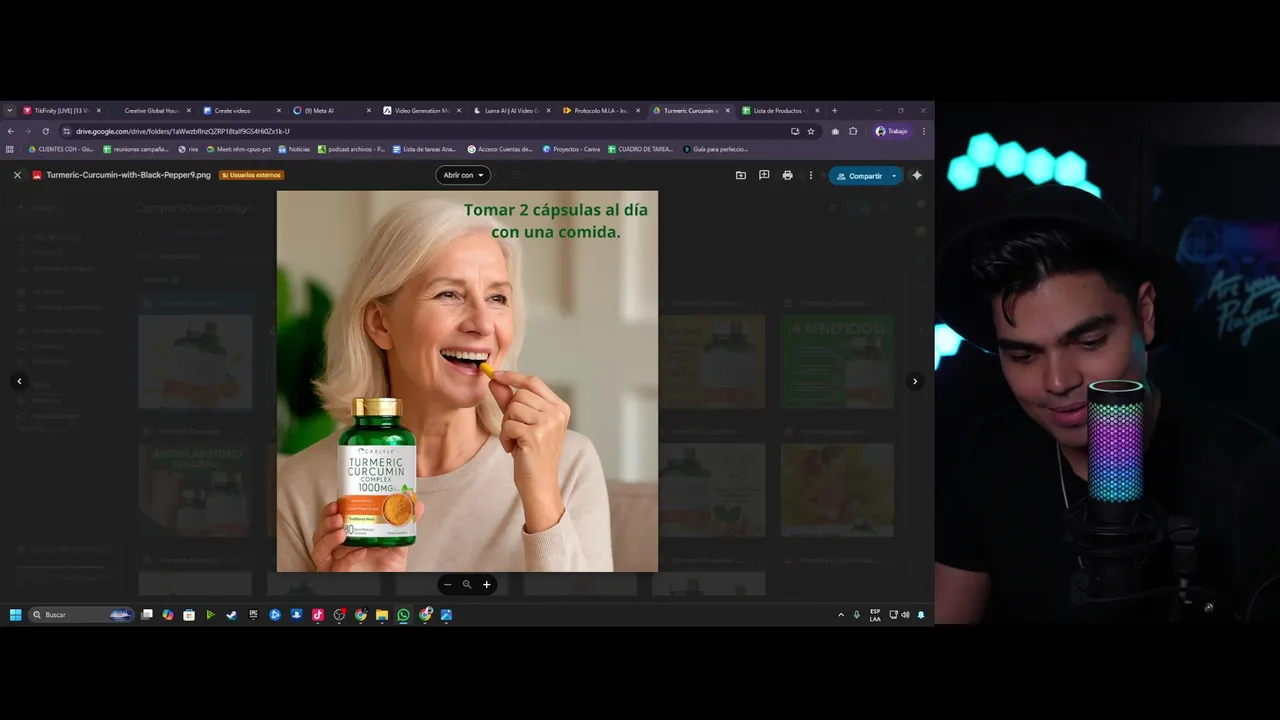Screen dimensions: 1280x720
Task: Show the next image with right arrow
Action: click(x=914, y=381)
